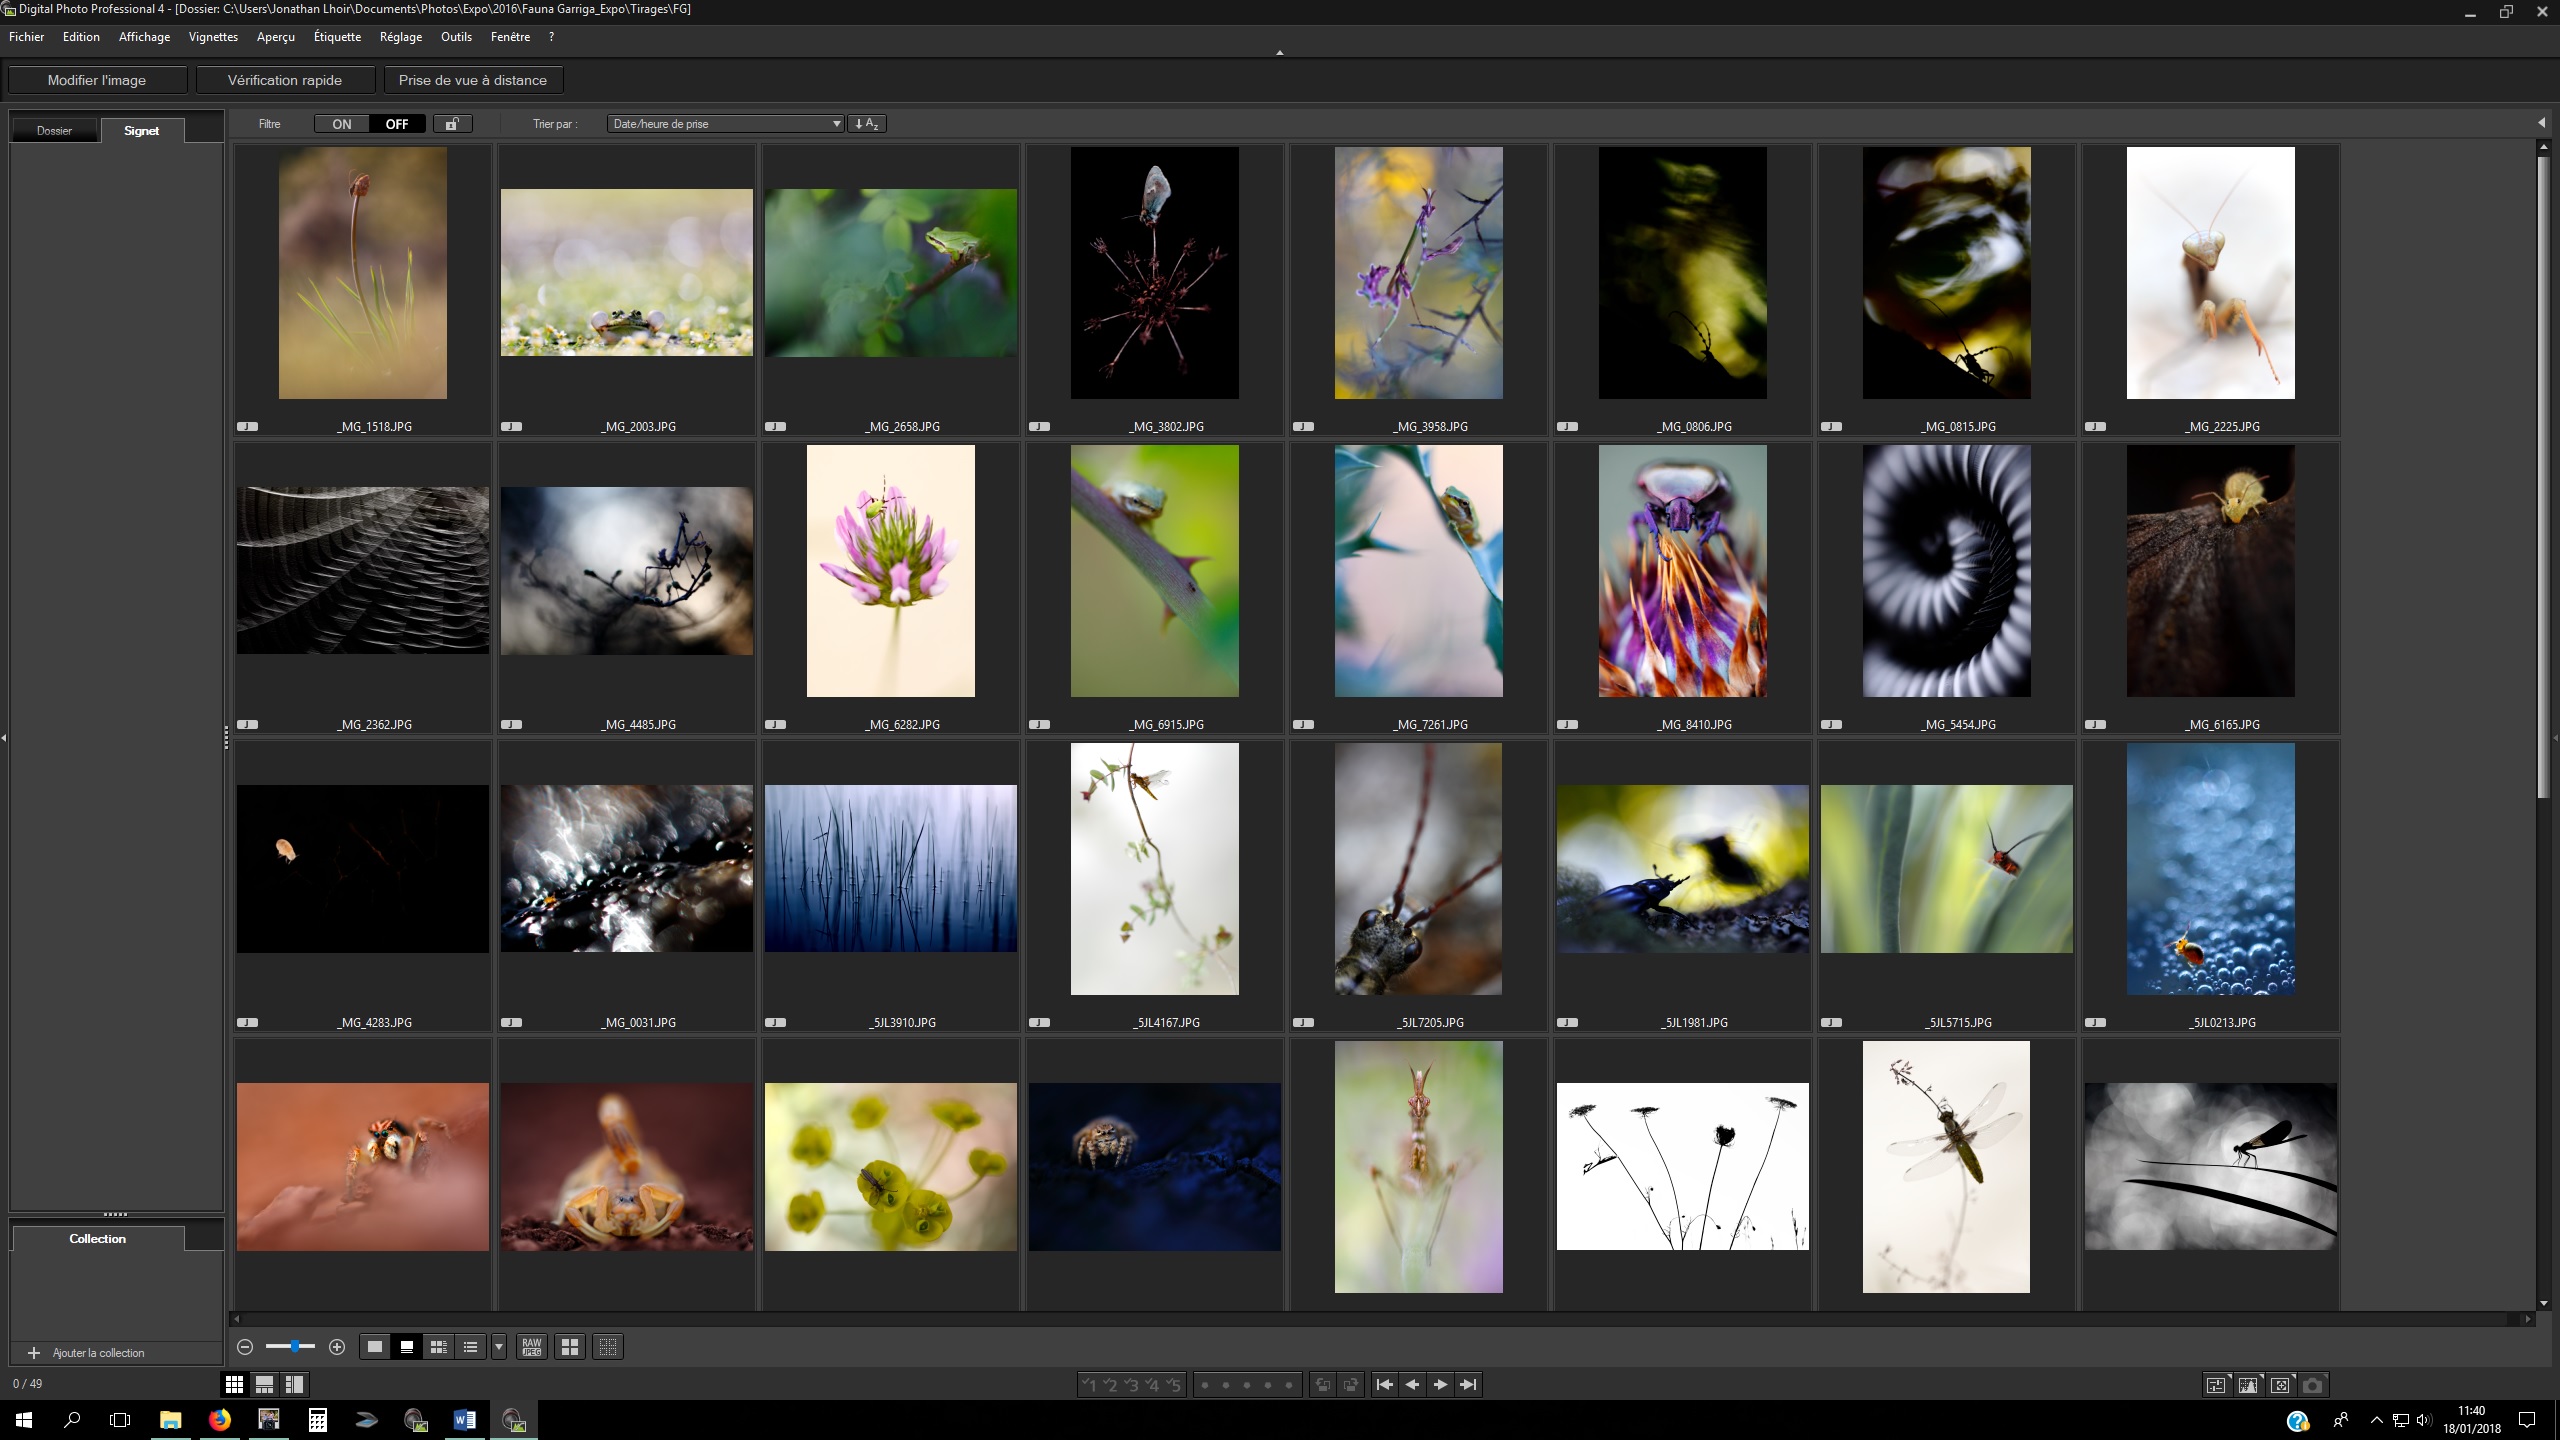Rotate image right icon
The height and width of the screenshot is (1440, 2560).
pyautogui.click(x=1351, y=1385)
